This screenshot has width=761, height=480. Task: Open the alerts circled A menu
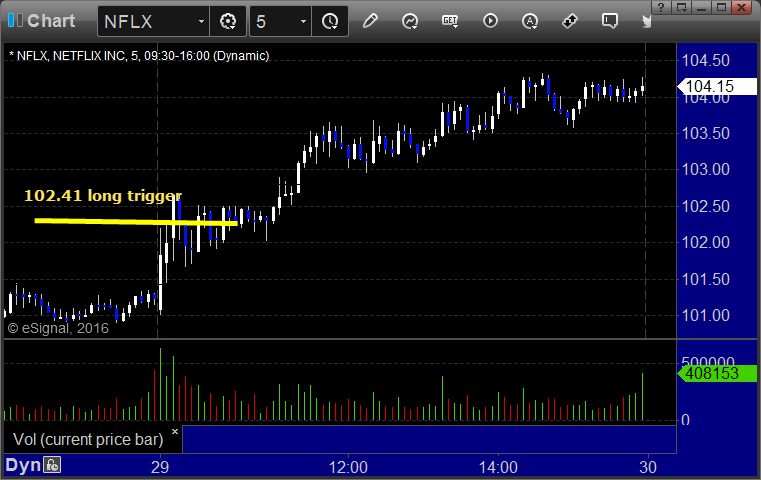pos(530,21)
